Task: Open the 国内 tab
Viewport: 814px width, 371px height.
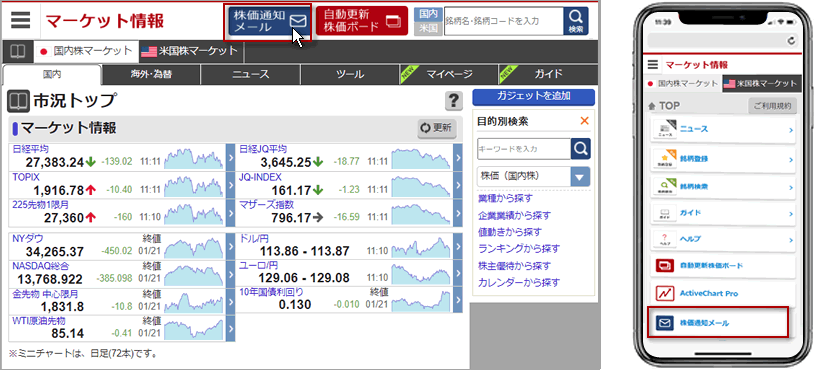Action: 52,75
